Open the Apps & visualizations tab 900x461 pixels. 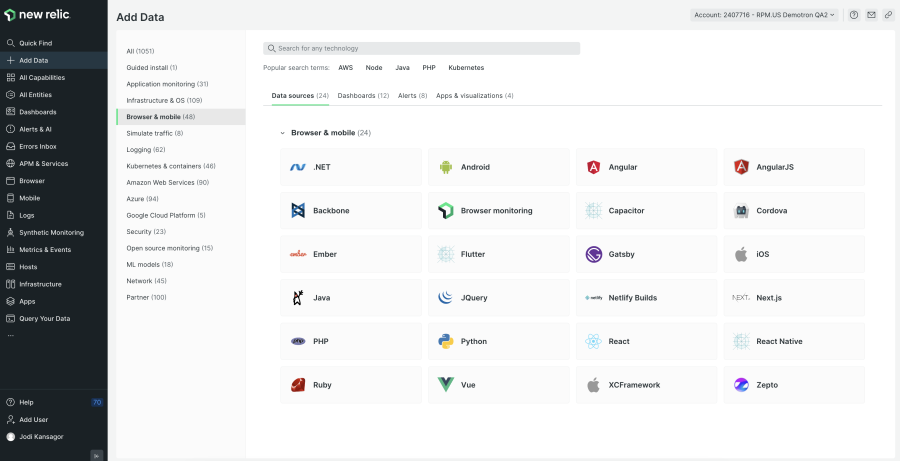pos(475,96)
